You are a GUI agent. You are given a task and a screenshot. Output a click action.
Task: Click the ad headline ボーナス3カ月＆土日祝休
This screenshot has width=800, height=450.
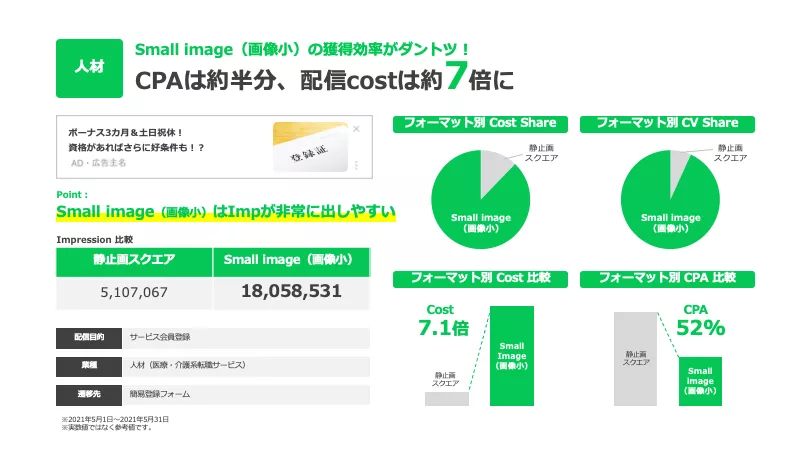coord(126,132)
